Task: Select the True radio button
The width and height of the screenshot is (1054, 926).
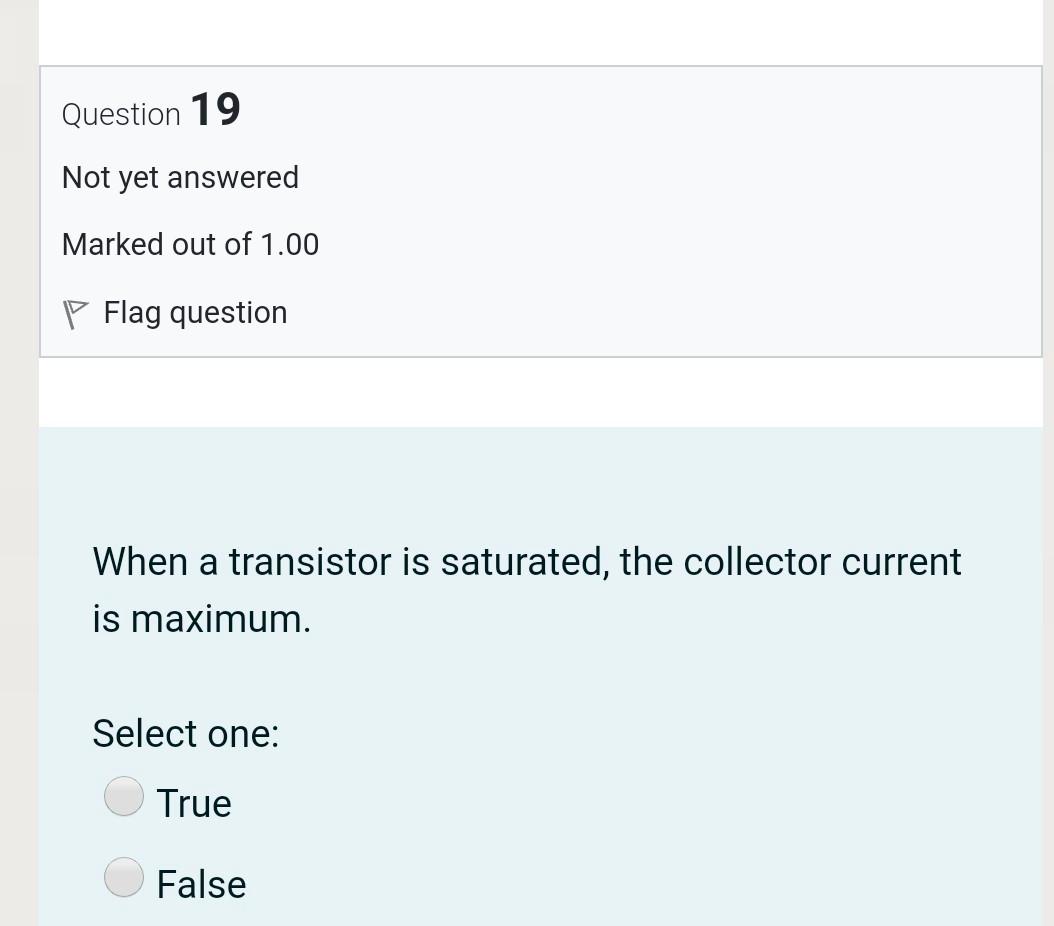Action: click(124, 796)
